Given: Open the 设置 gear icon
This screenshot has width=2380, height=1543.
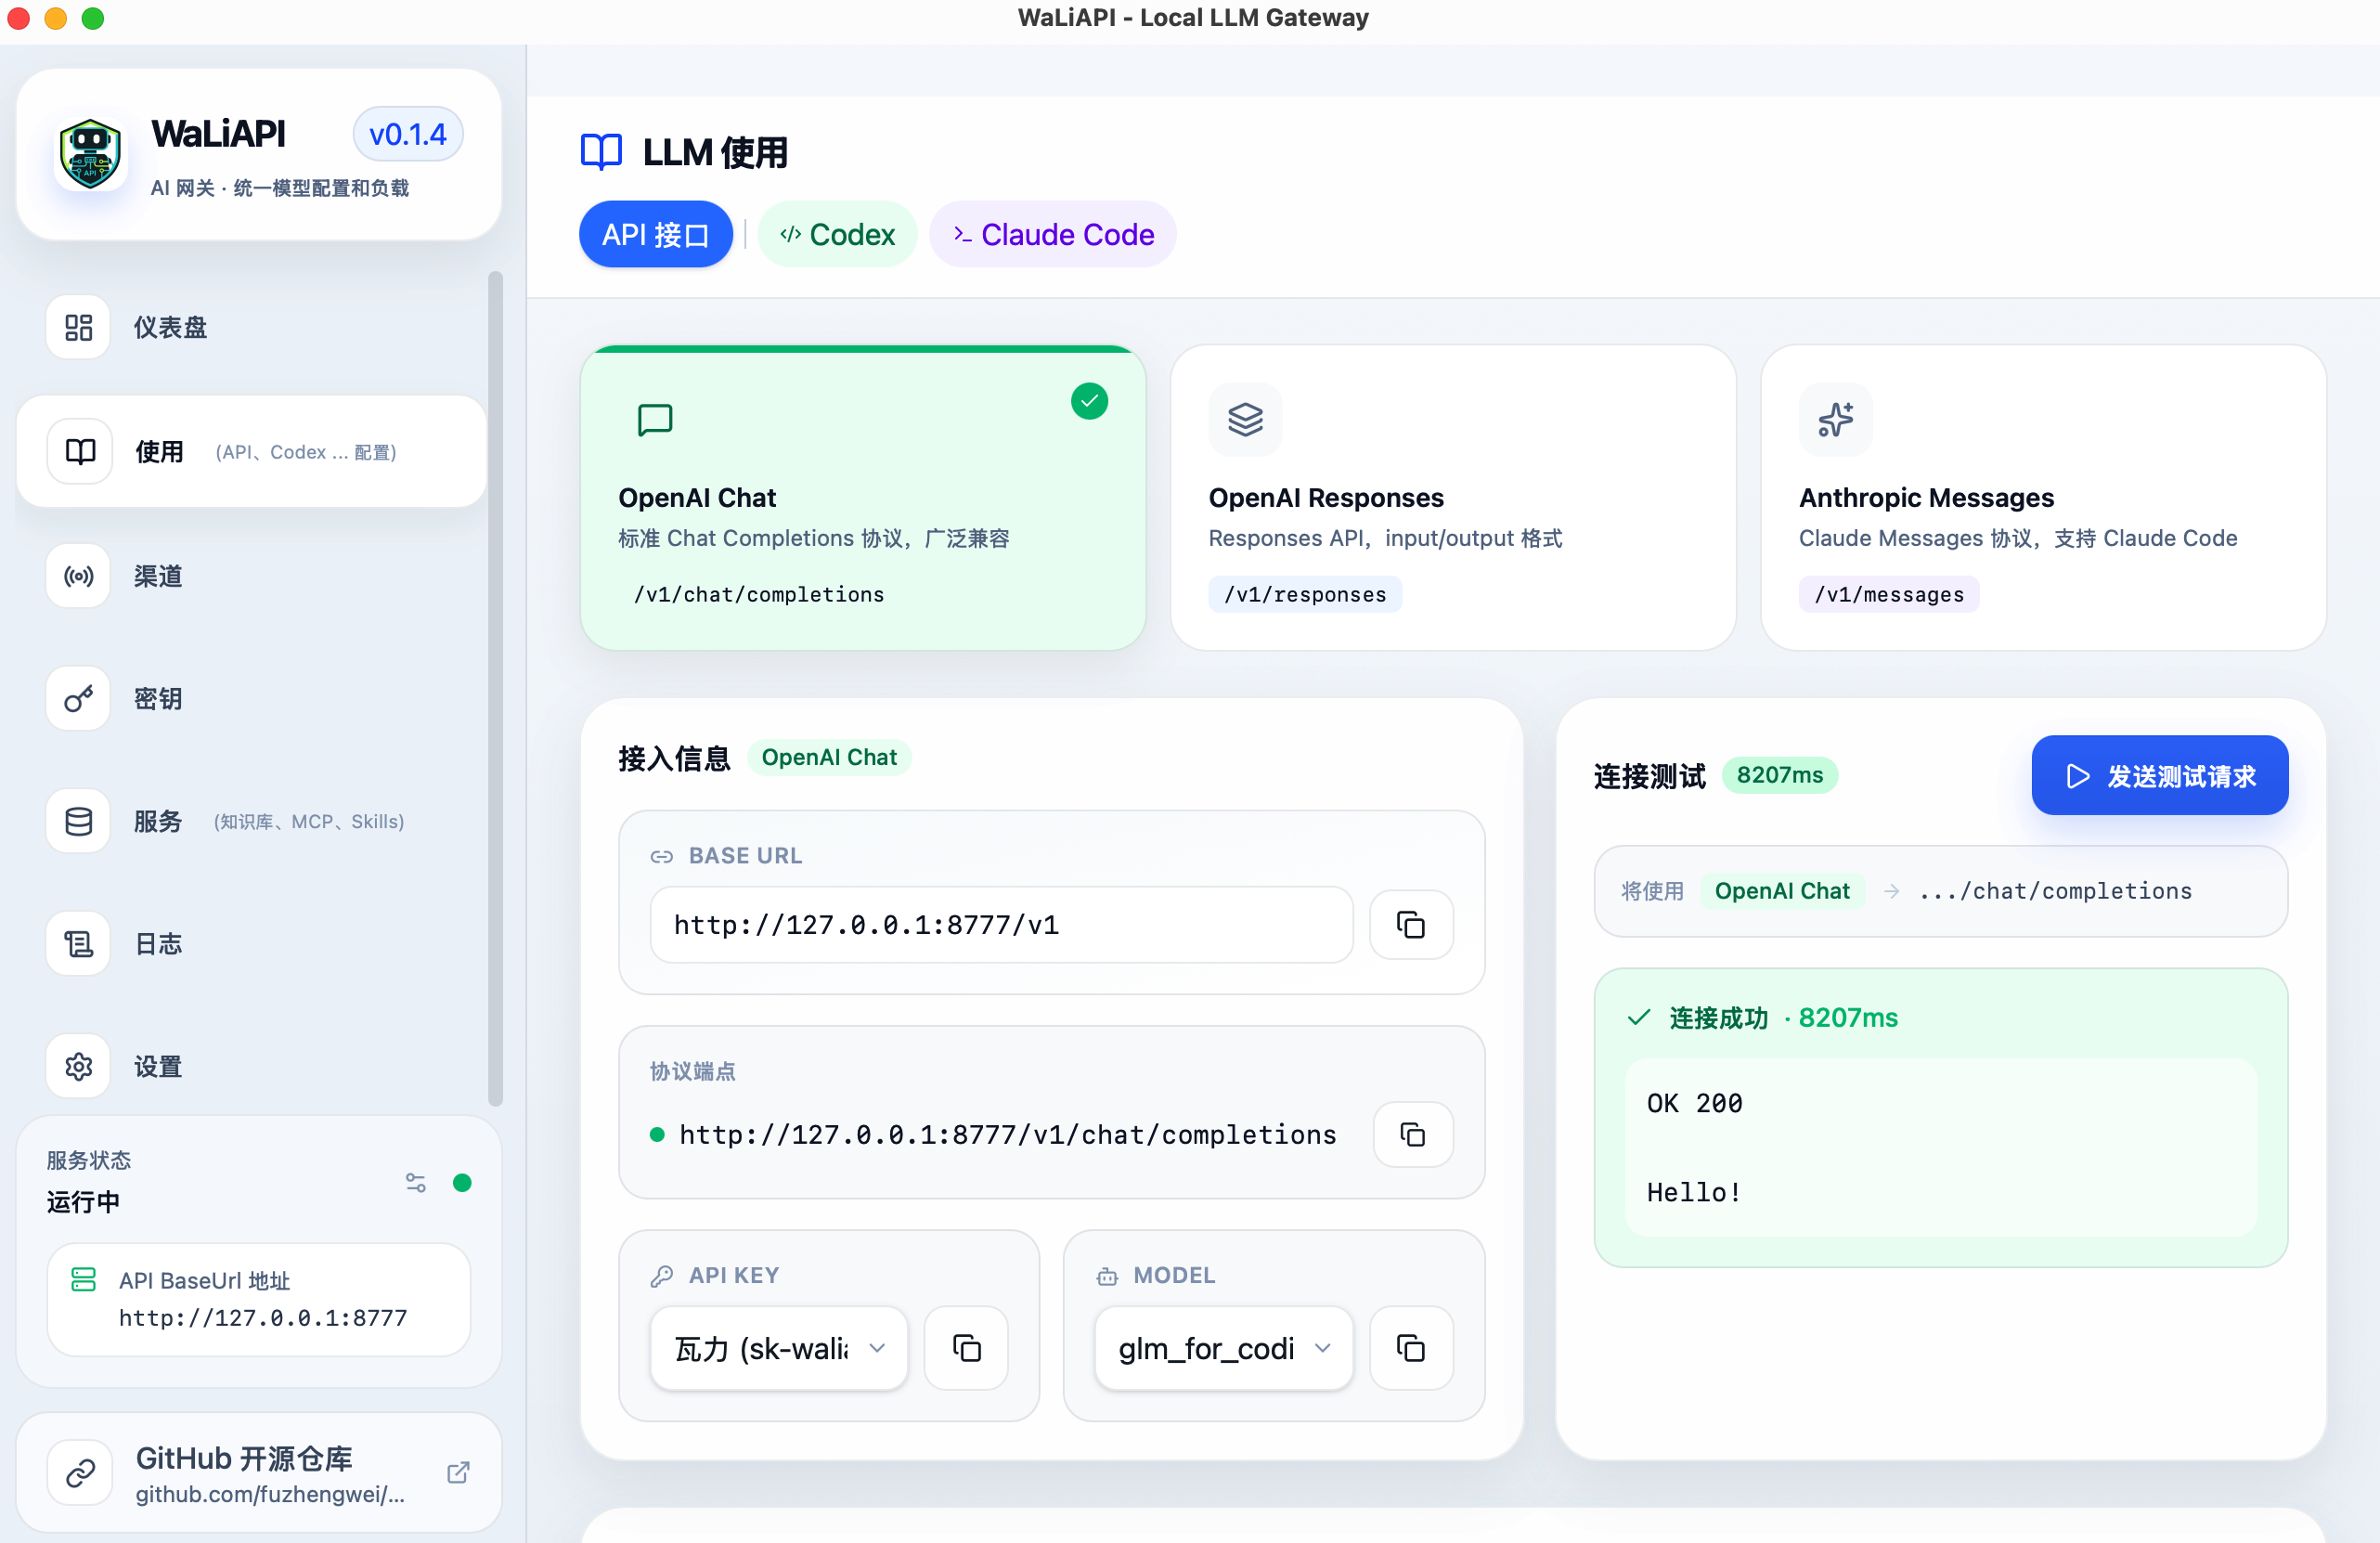Looking at the screenshot, I should [x=79, y=1067].
